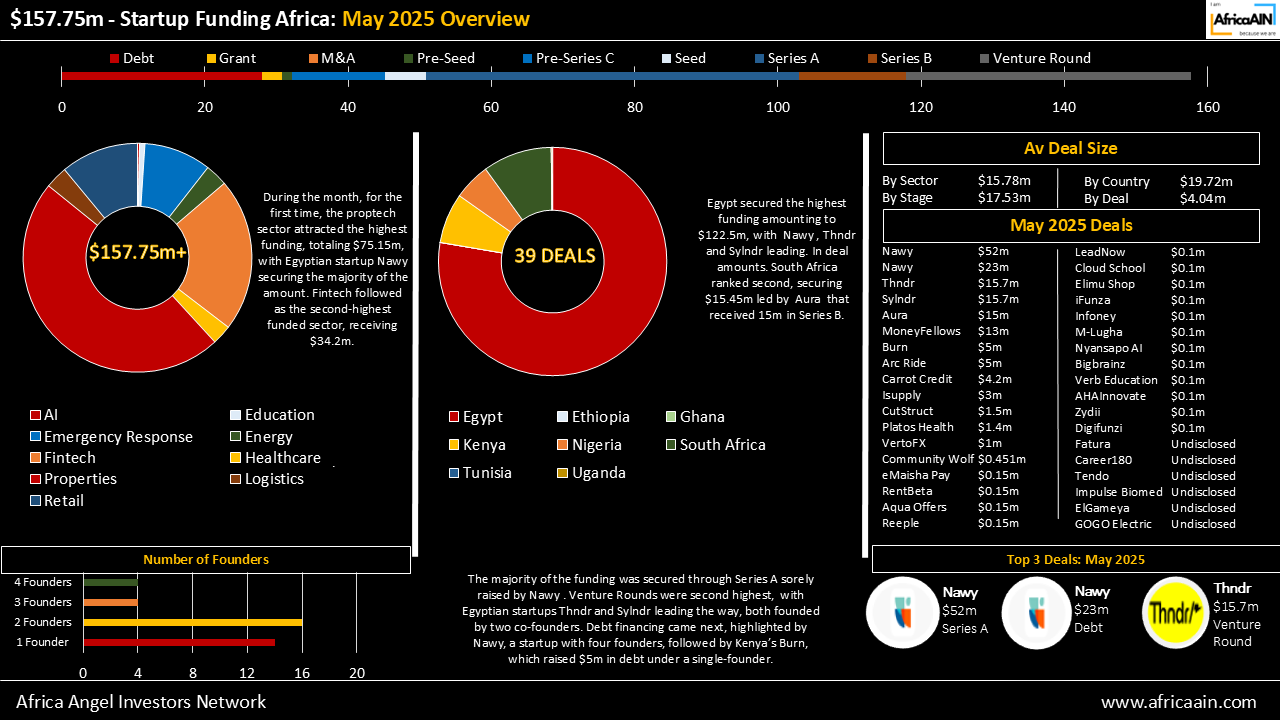Click the 3 Founders orange bar
The image size is (1280, 720).
[x=110, y=602]
